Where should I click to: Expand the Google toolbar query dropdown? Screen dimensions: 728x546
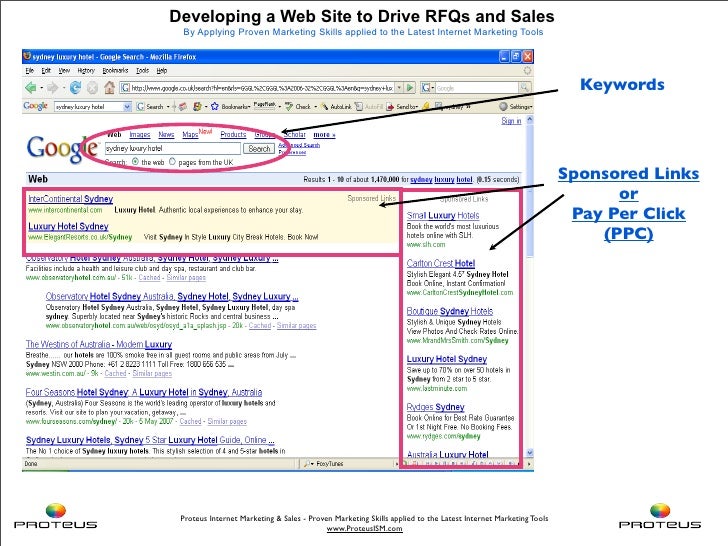tap(127, 107)
